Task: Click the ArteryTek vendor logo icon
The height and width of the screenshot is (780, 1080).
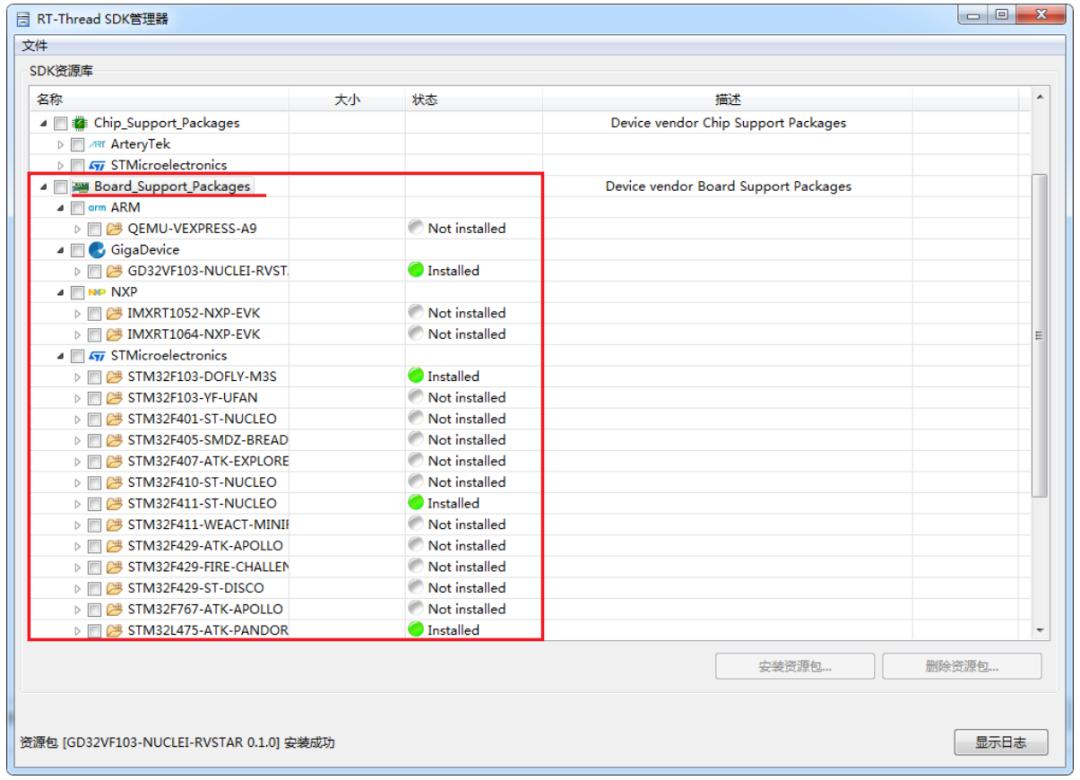Action: pos(97,145)
